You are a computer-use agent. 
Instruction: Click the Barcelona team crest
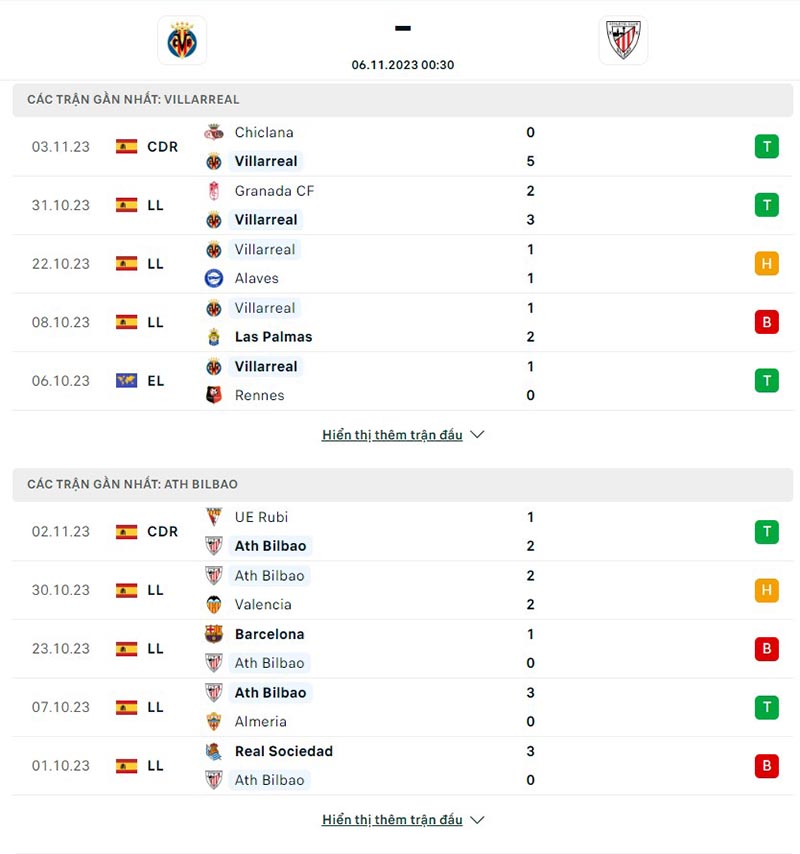click(216, 634)
